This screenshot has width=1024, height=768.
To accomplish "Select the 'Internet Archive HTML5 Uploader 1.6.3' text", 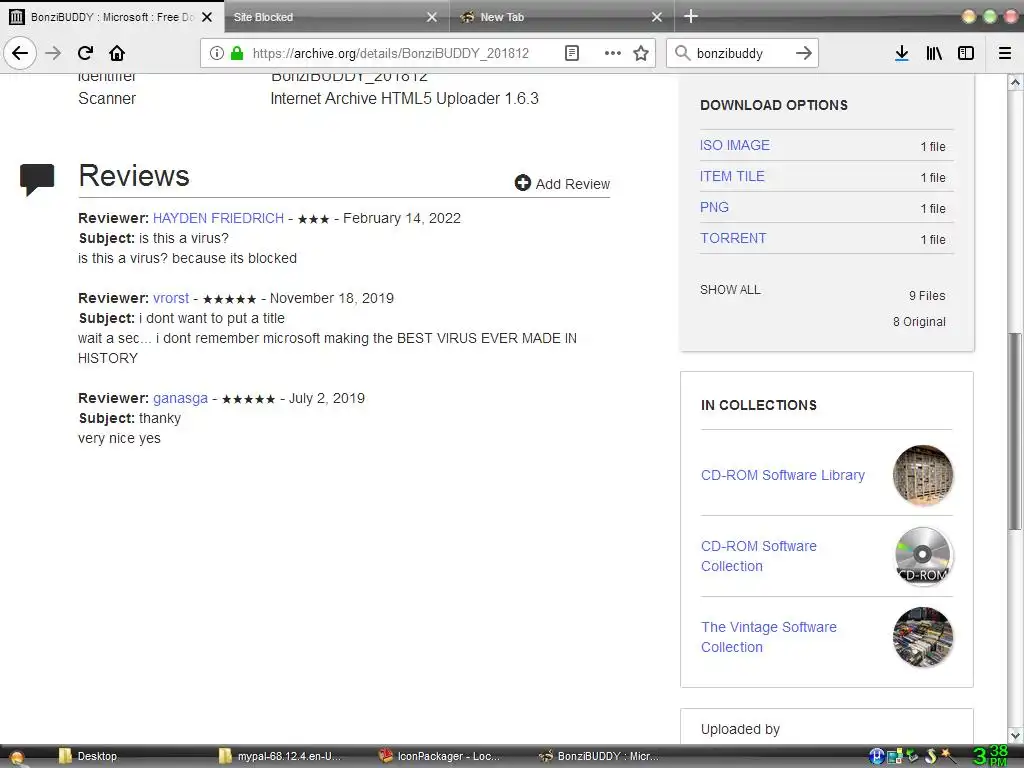I will pos(404,99).
